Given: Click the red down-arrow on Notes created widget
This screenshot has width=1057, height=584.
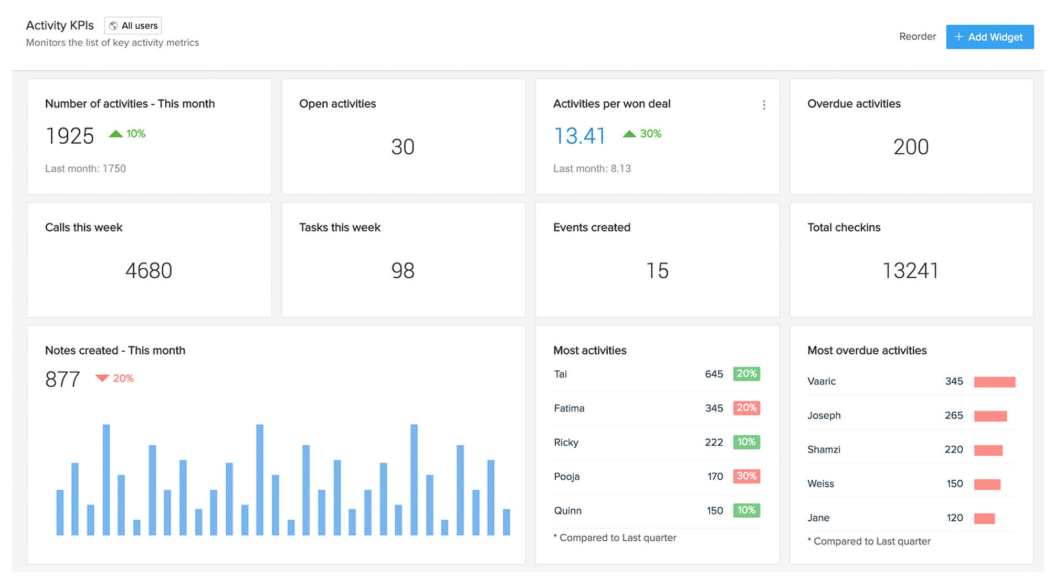Looking at the screenshot, I should point(99,379).
